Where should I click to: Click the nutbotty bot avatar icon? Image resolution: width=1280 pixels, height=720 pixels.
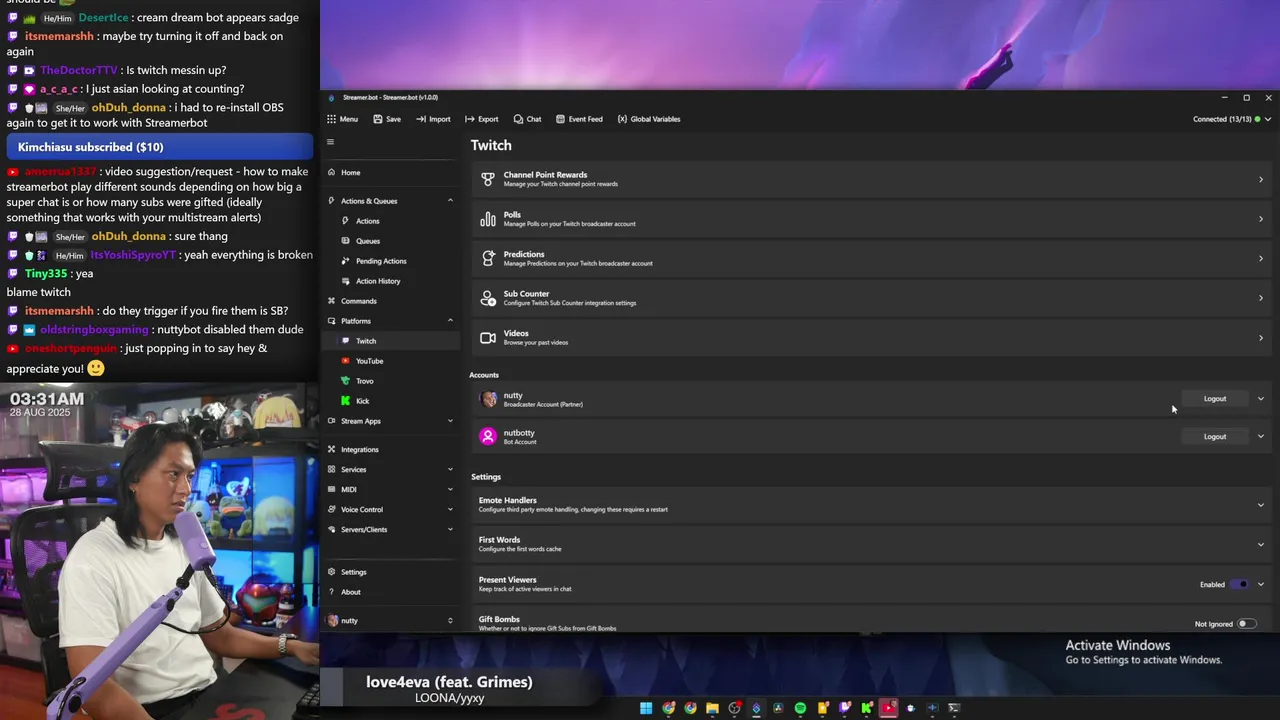click(x=488, y=437)
